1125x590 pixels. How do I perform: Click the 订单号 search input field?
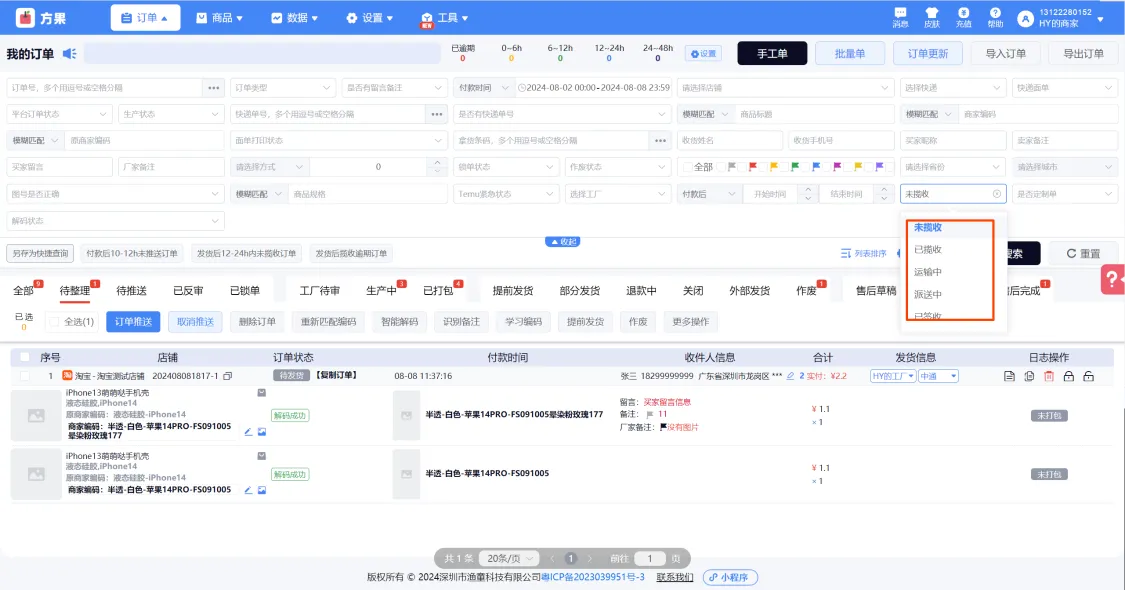(x=104, y=88)
